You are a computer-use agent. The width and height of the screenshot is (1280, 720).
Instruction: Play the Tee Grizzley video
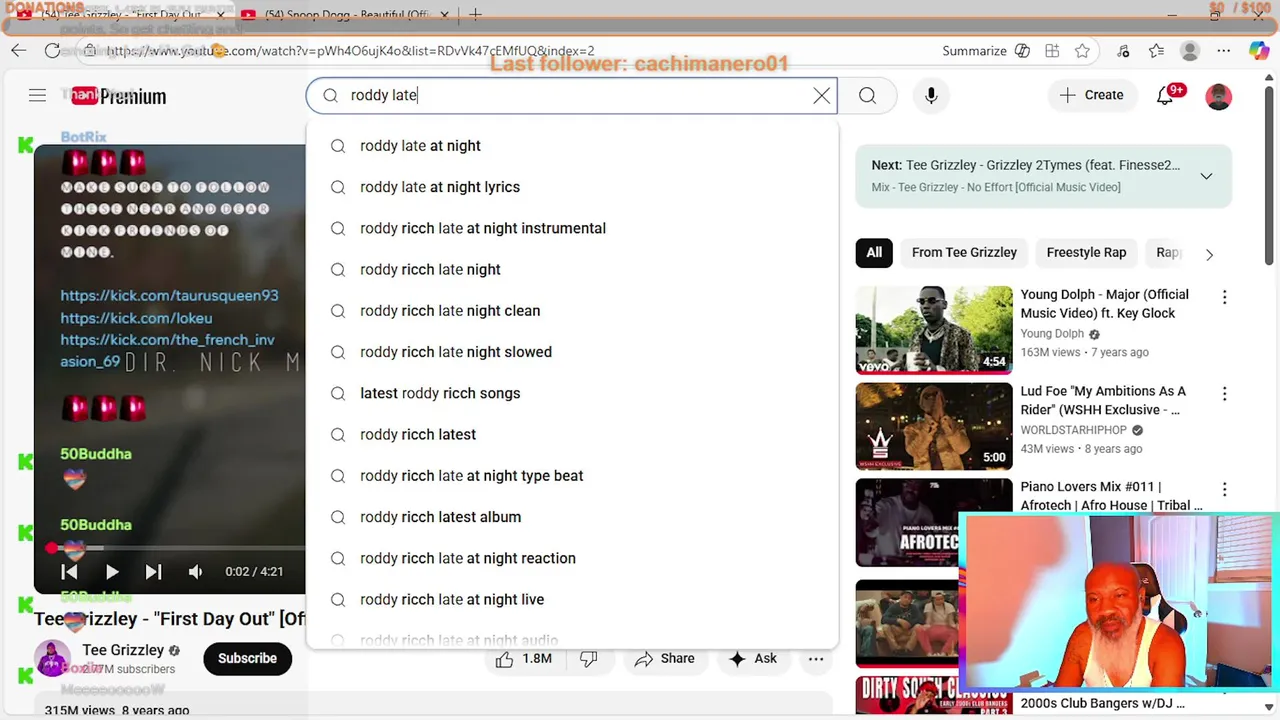coord(112,572)
